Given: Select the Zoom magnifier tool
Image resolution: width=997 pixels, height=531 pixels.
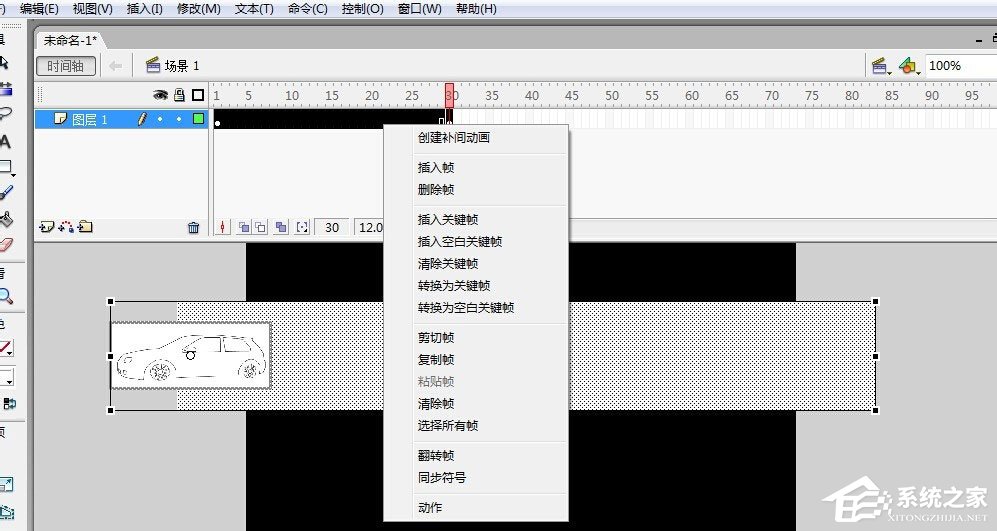Looking at the screenshot, I should (6, 296).
